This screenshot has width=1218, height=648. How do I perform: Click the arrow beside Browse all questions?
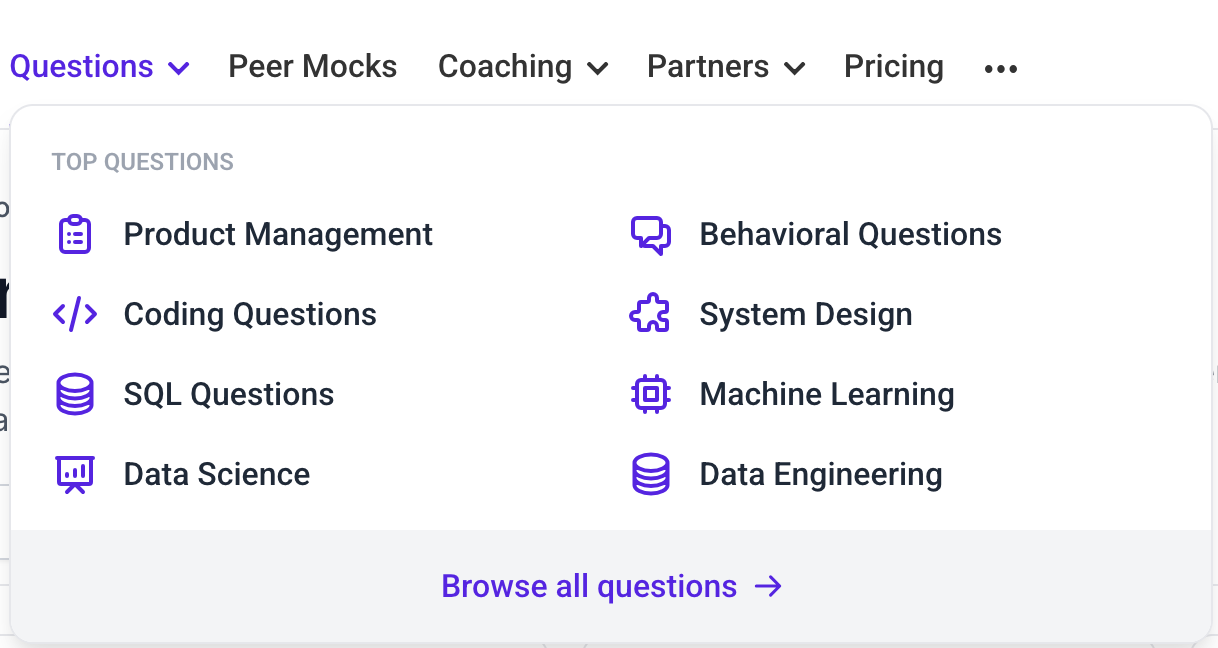[x=768, y=586]
